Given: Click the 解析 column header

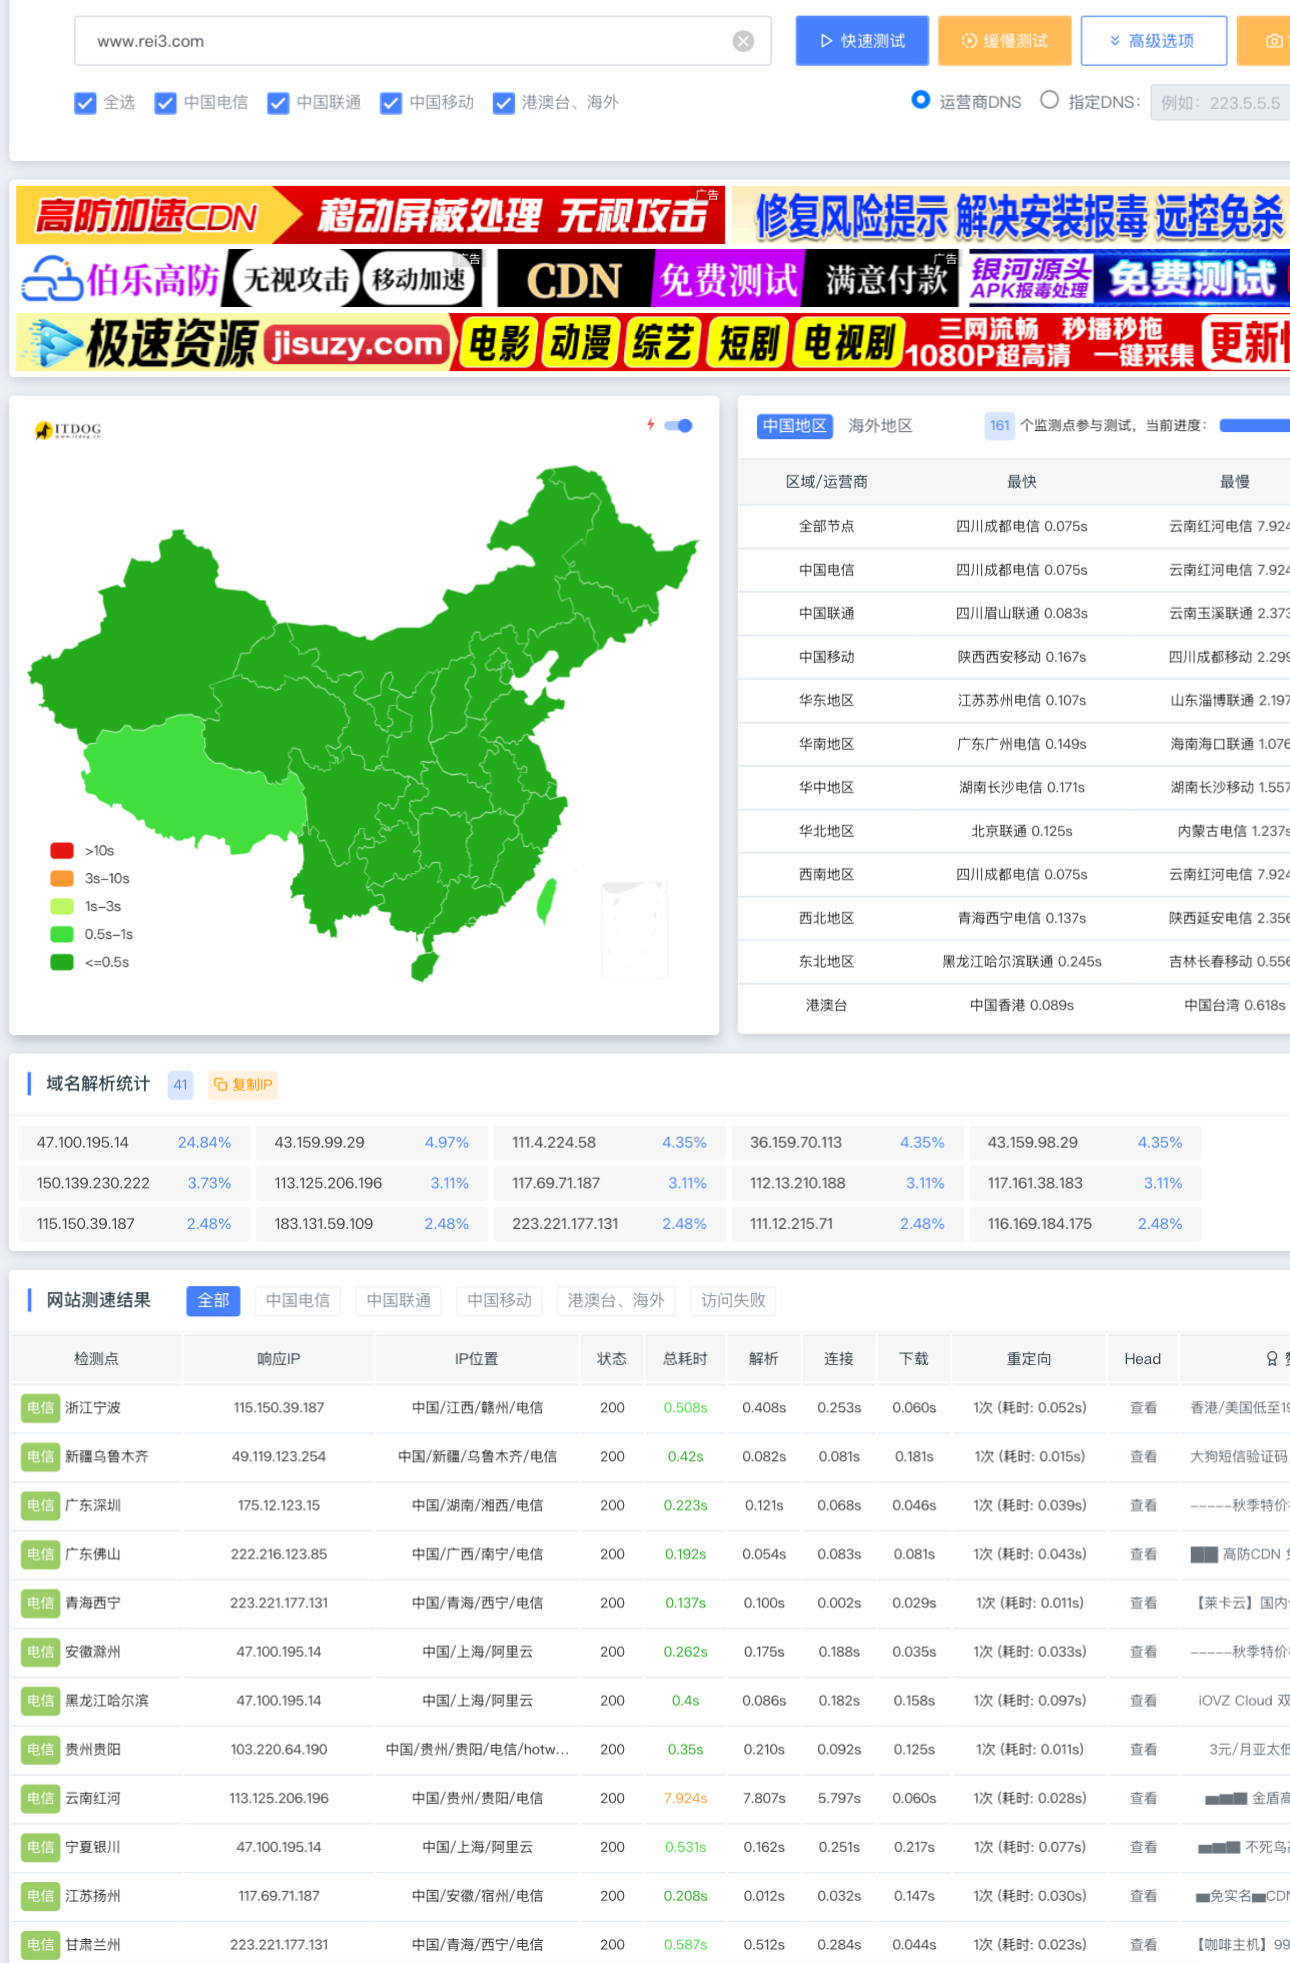Looking at the screenshot, I should click(x=764, y=1359).
